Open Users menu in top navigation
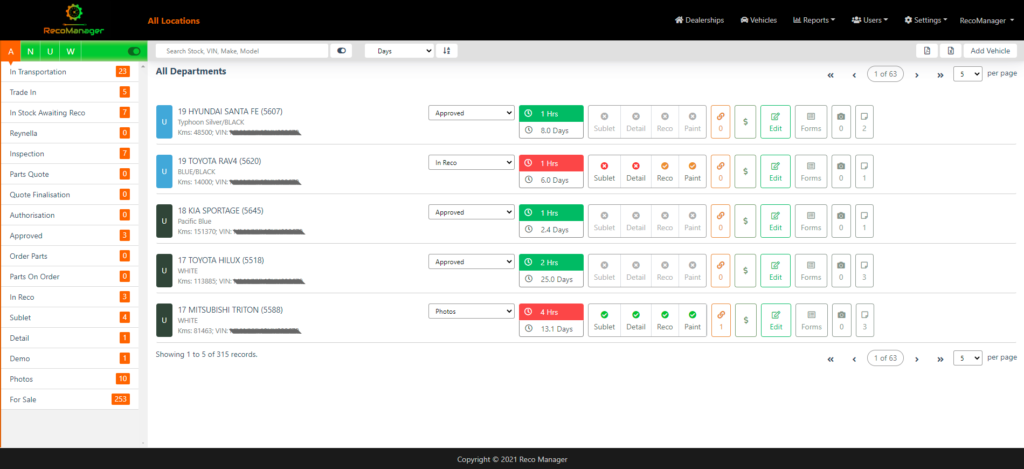The height and width of the screenshot is (469, 1024). 870,20
